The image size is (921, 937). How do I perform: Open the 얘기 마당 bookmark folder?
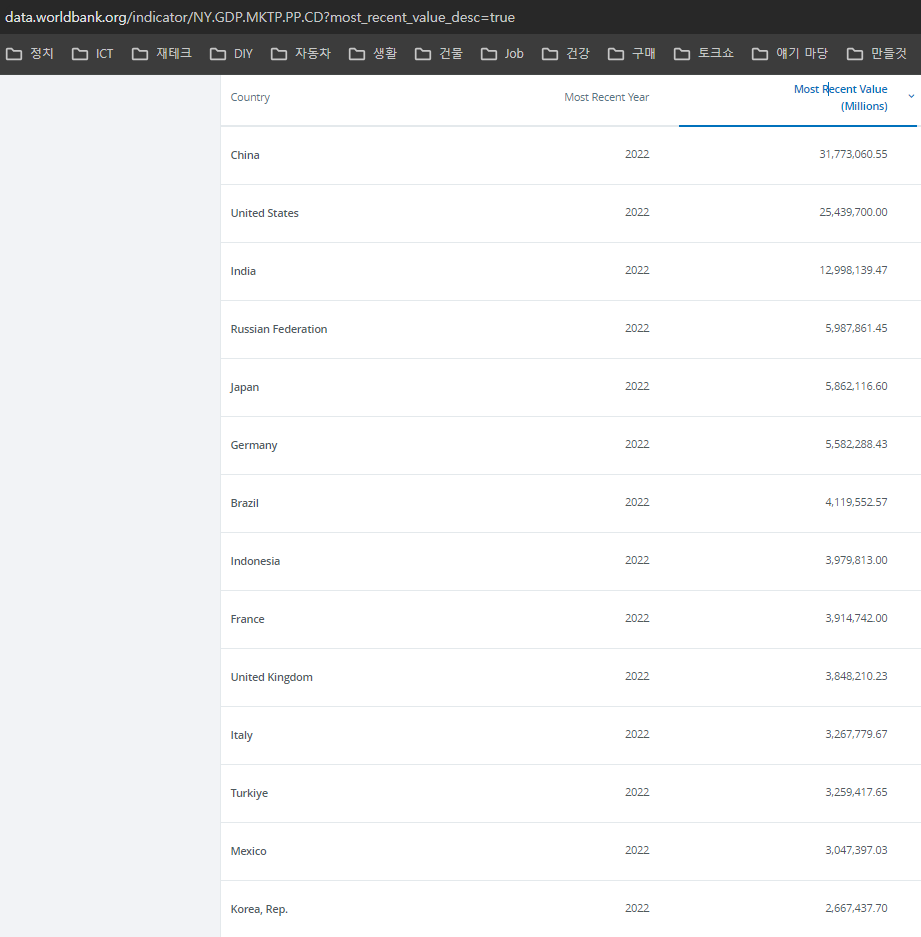(790, 54)
